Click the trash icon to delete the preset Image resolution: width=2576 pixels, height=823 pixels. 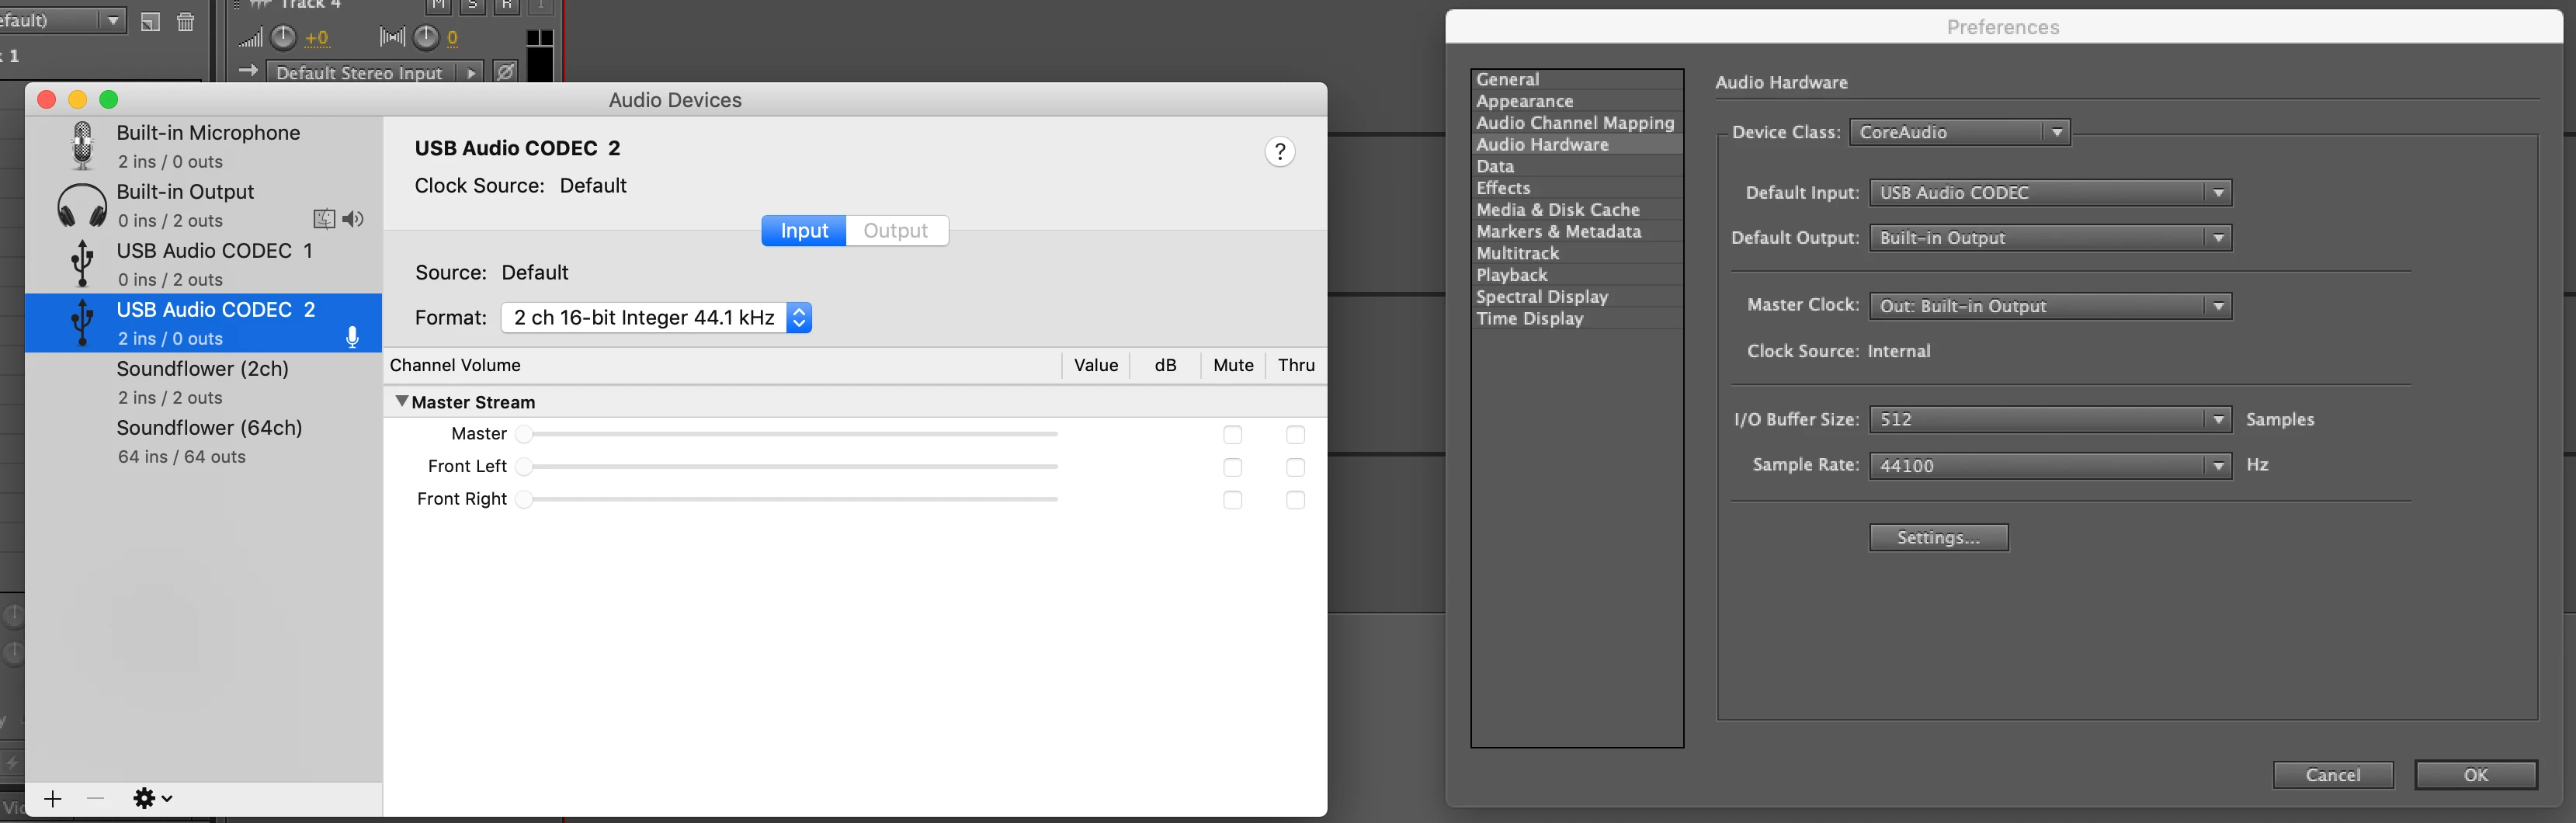[186, 22]
